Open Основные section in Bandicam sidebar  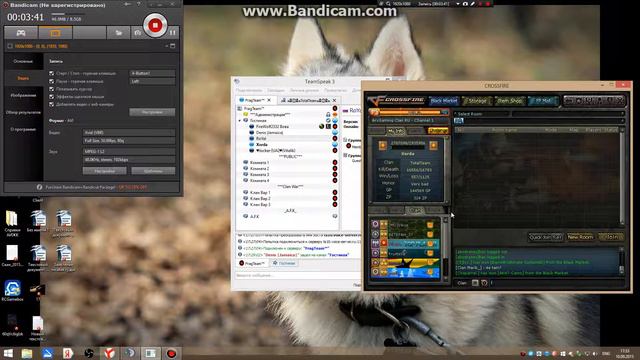[x=23, y=61]
